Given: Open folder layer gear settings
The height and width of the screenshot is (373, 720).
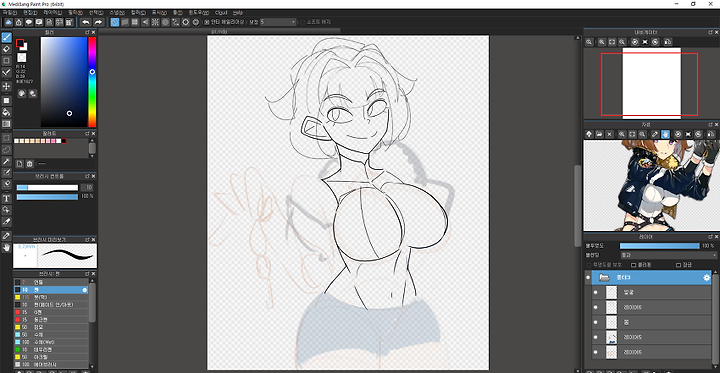Looking at the screenshot, I should click(x=707, y=277).
